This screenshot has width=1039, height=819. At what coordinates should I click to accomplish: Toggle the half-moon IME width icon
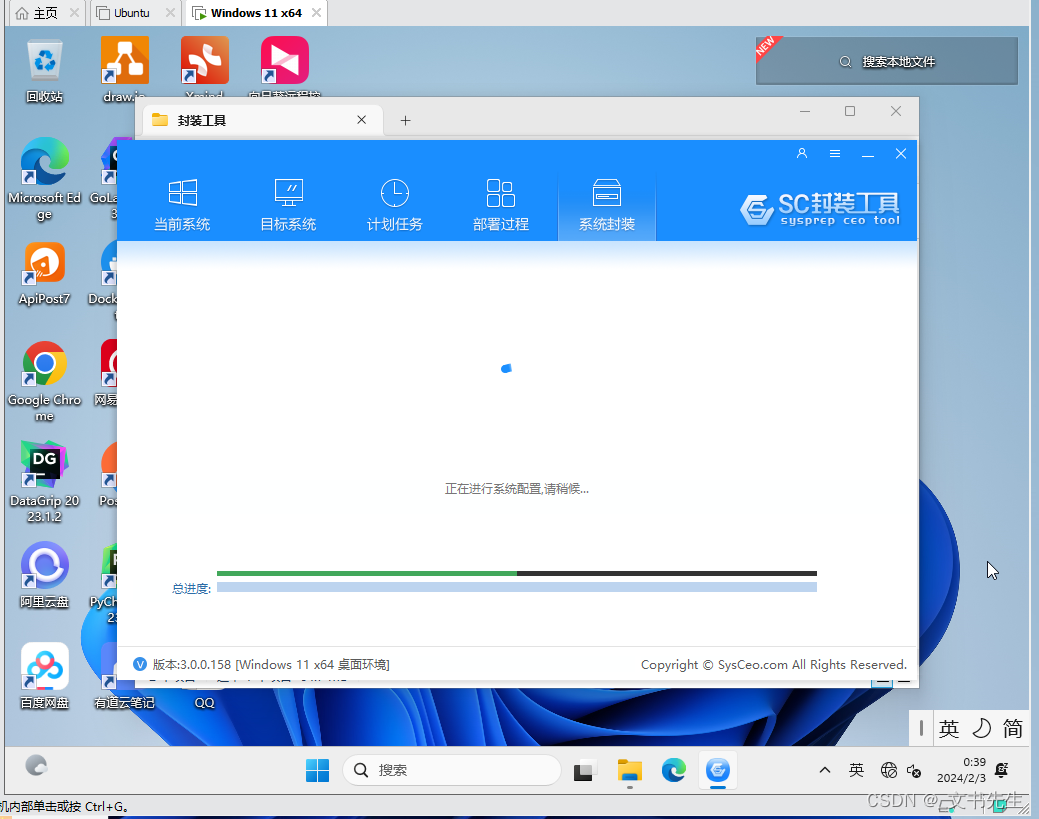pos(981,728)
